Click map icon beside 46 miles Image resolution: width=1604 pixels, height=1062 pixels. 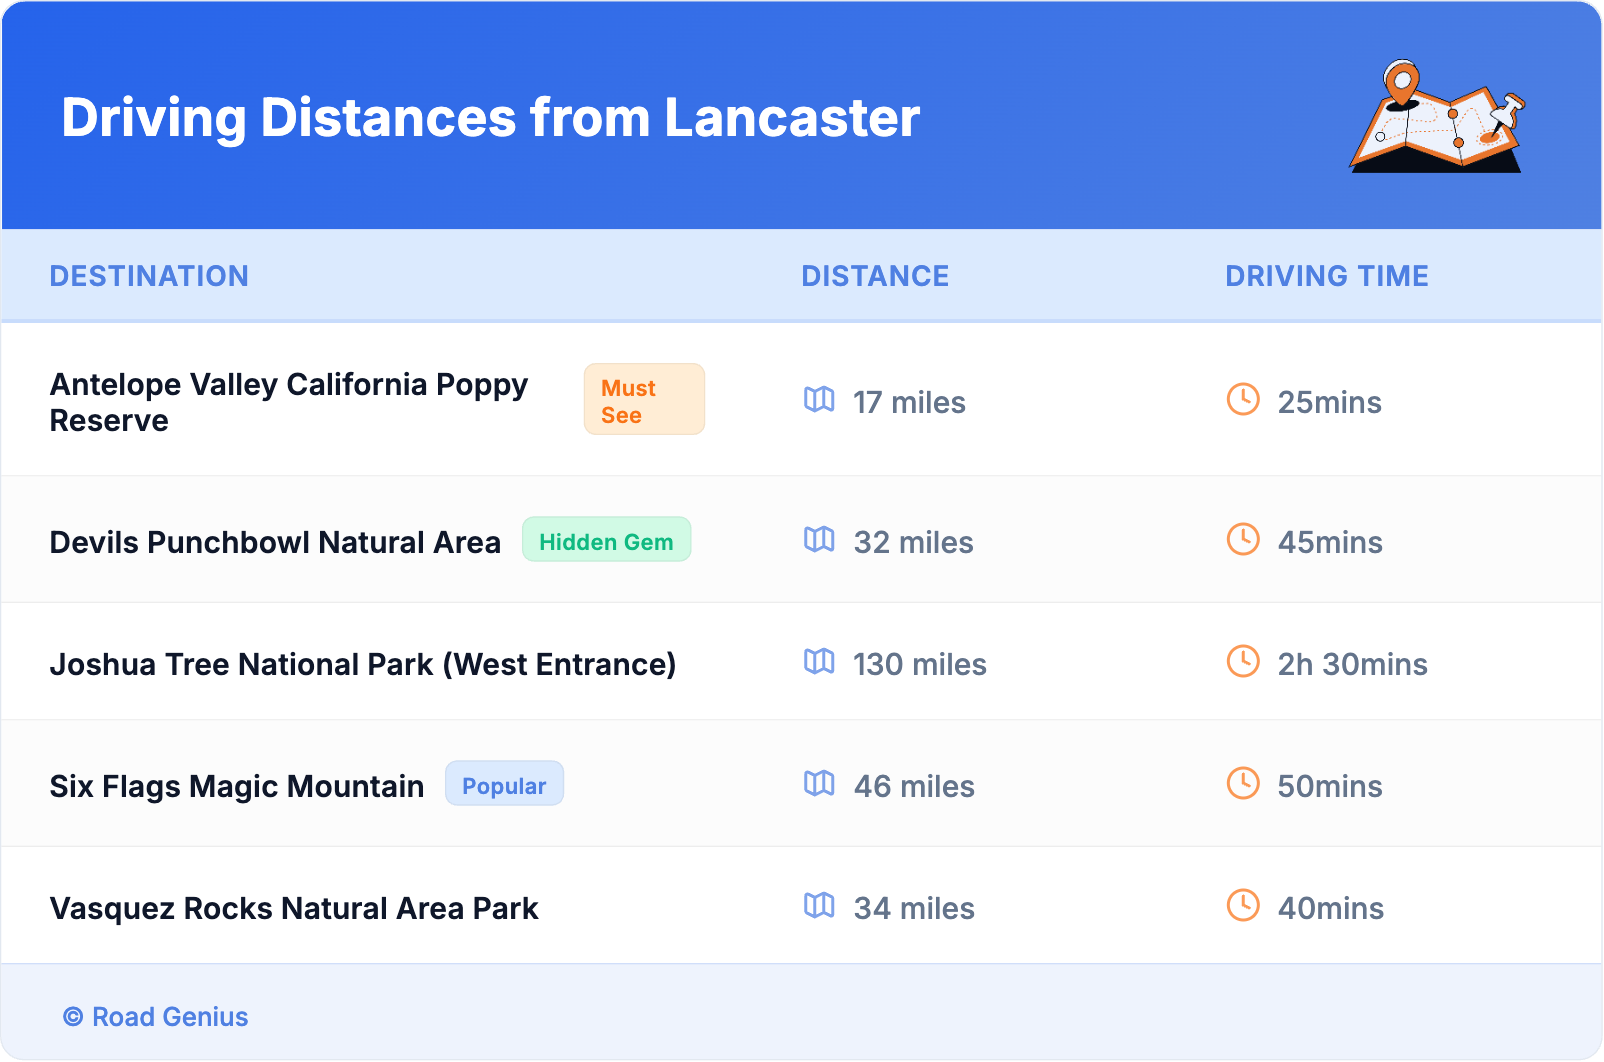point(819,784)
